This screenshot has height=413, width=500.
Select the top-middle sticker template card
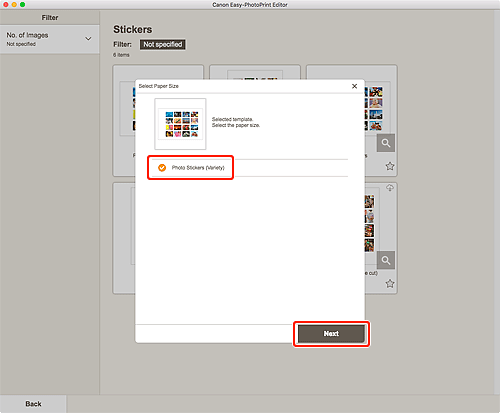[x=255, y=72]
